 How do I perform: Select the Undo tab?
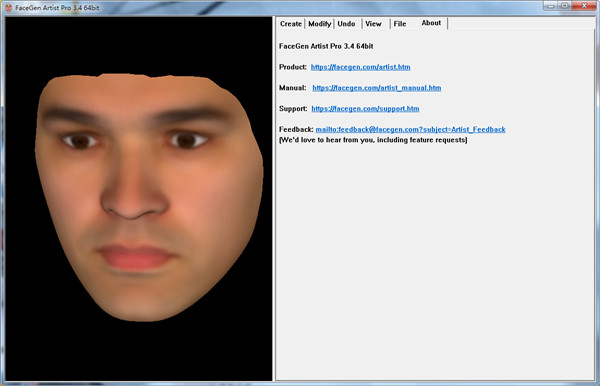[x=346, y=24]
